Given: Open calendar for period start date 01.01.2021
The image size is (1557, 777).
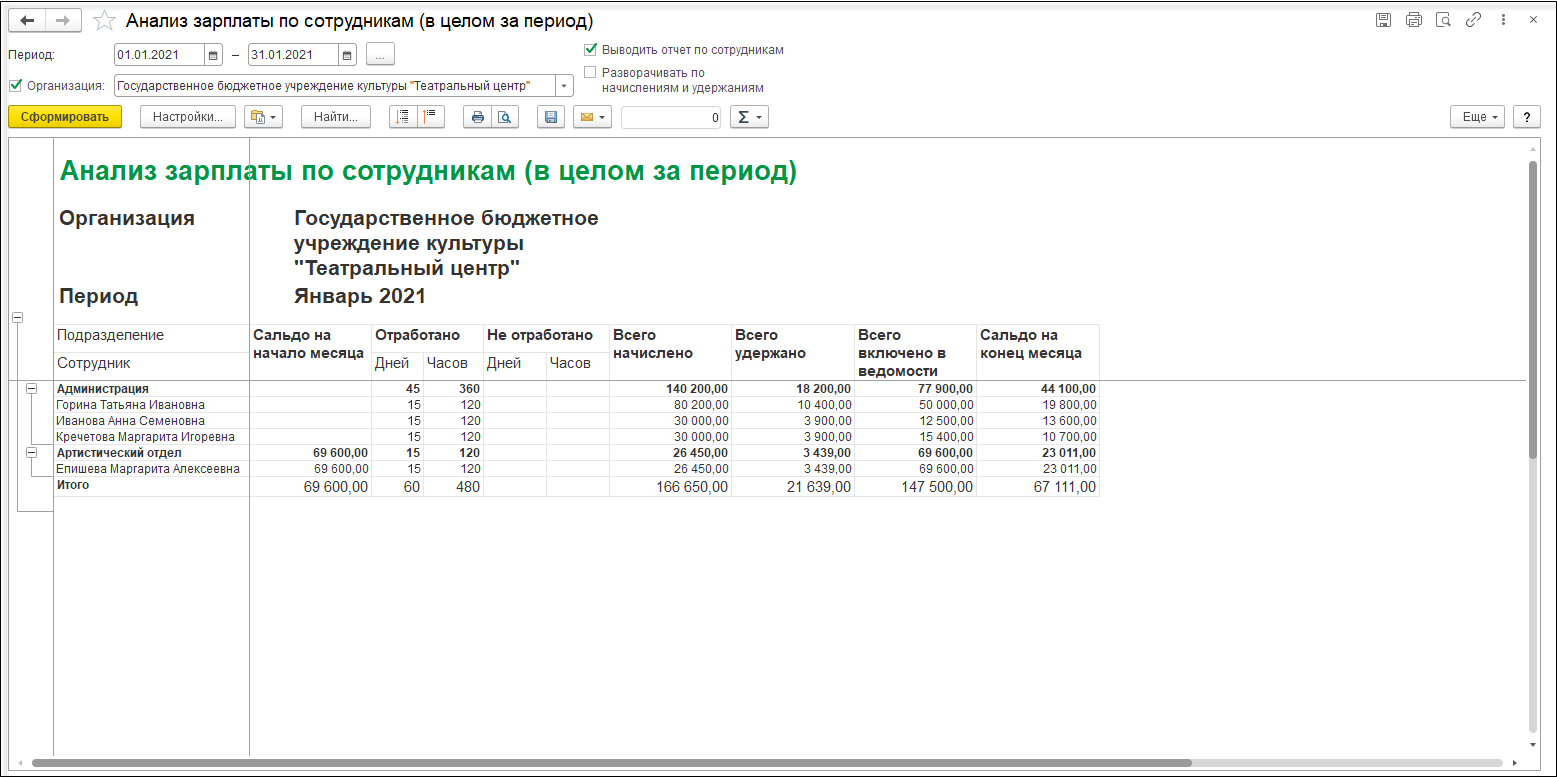Looking at the screenshot, I should 213,55.
